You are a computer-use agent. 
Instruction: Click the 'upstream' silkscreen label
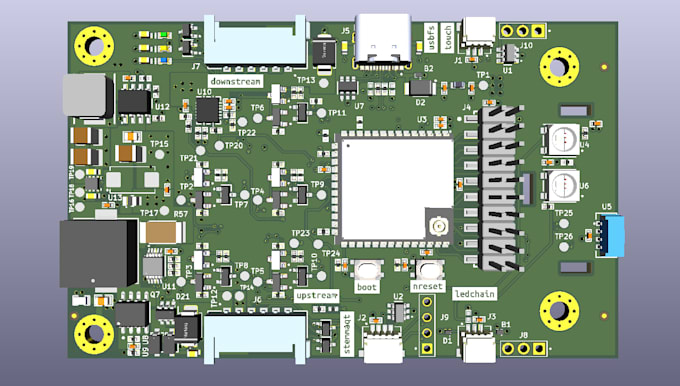coord(317,296)
